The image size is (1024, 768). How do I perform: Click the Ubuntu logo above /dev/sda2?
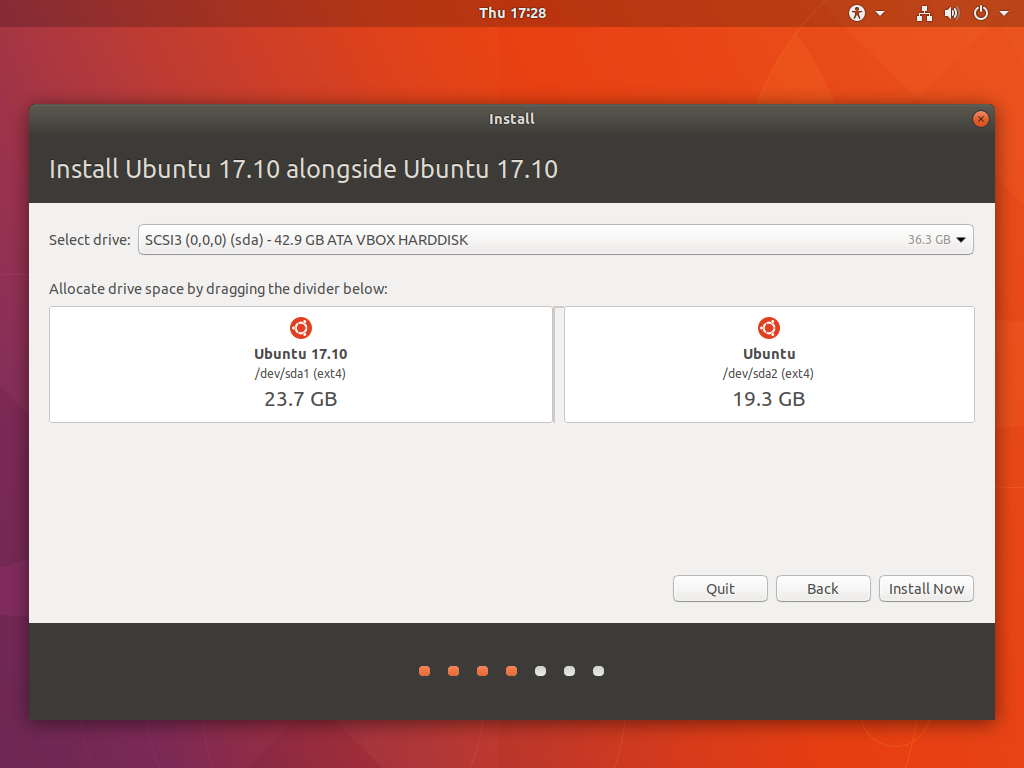pos(769,328)
